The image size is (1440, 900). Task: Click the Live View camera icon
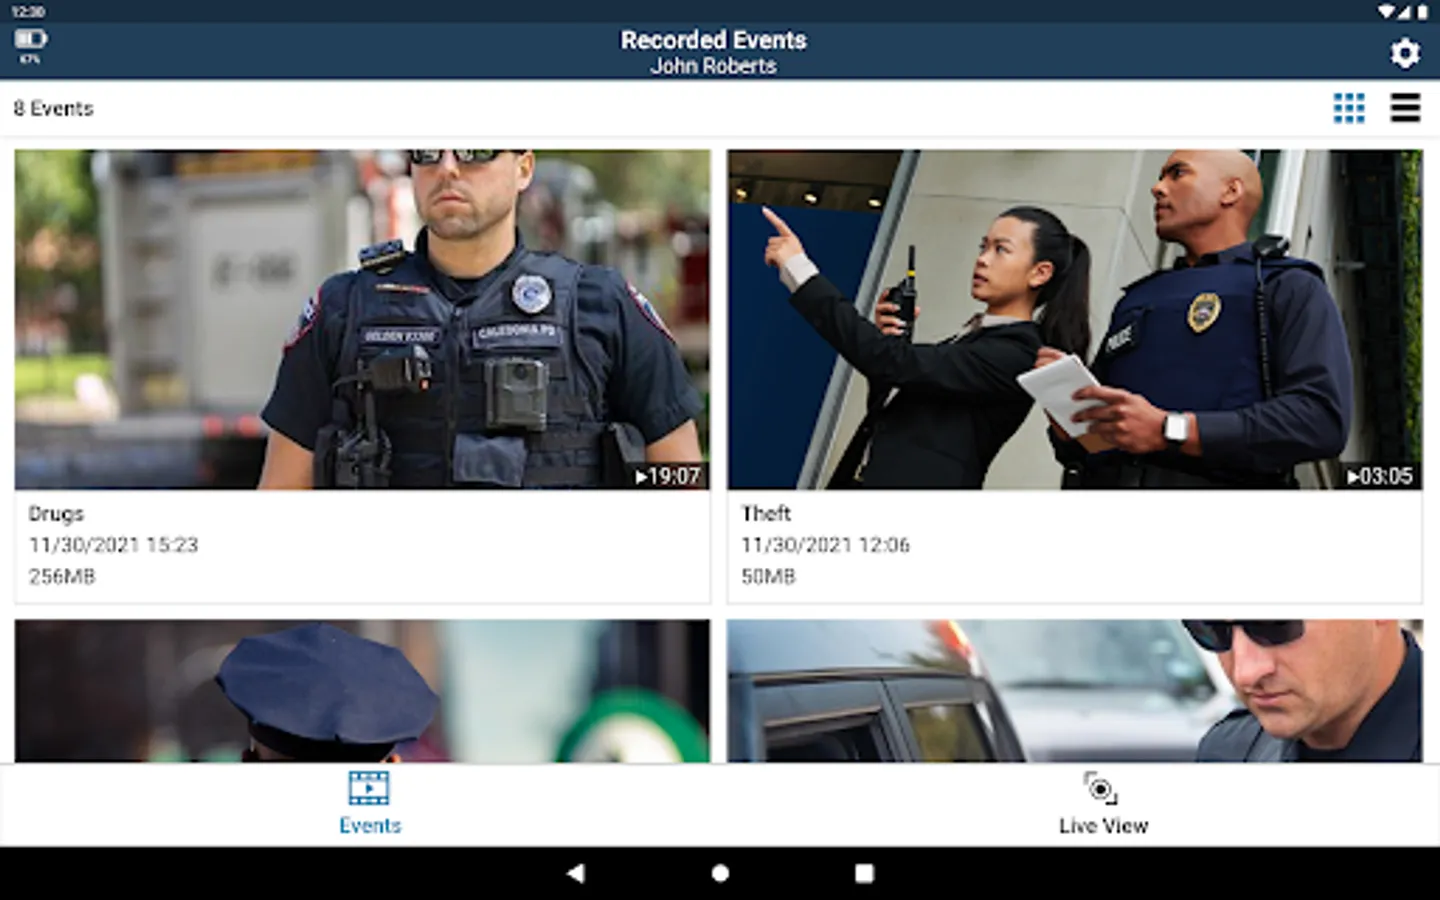1101,788
